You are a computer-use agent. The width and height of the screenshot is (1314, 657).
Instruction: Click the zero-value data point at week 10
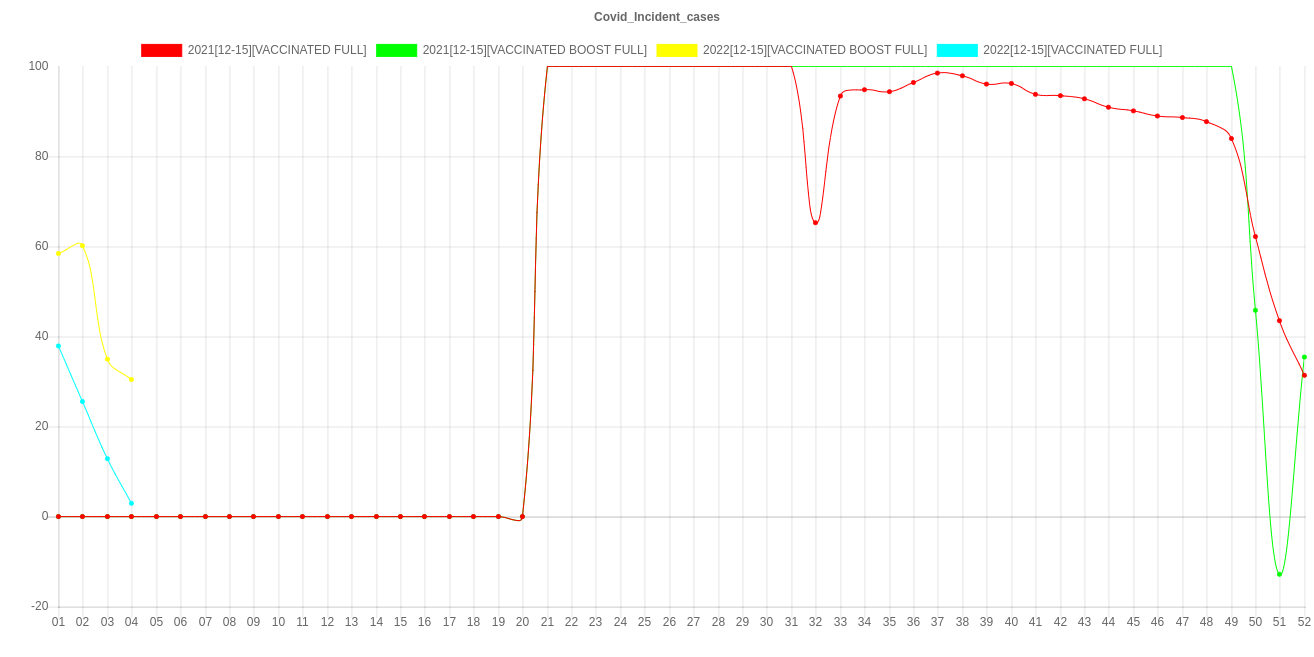point(278,517)
